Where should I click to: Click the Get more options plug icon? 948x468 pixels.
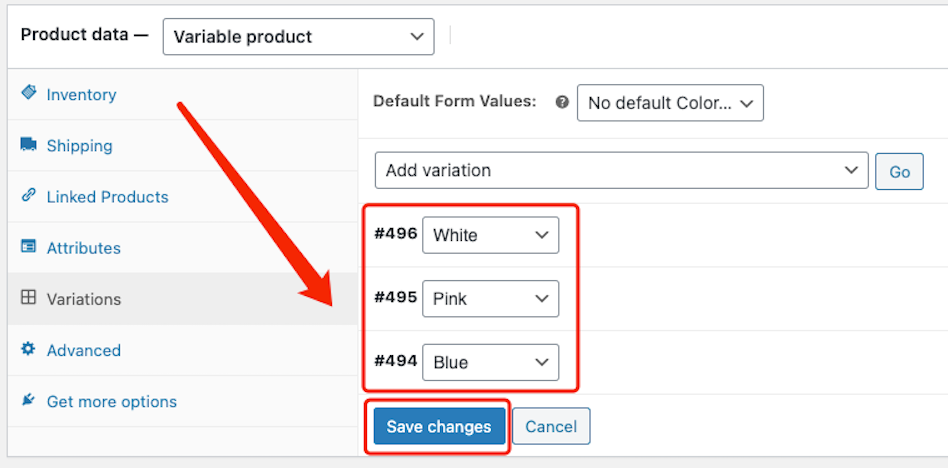[28, 400]
